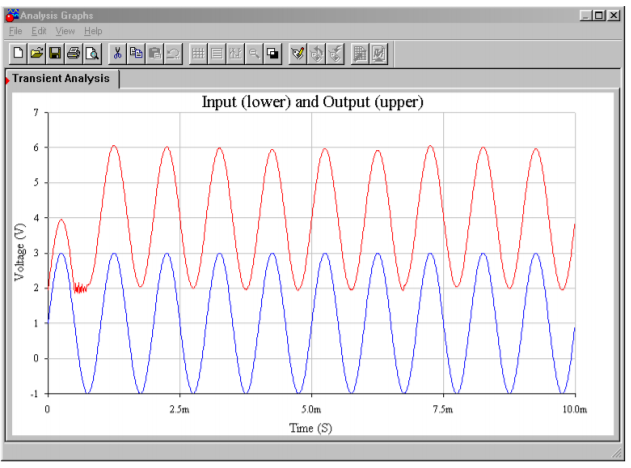Toggle the legend display toolbar button

point(217,53)
